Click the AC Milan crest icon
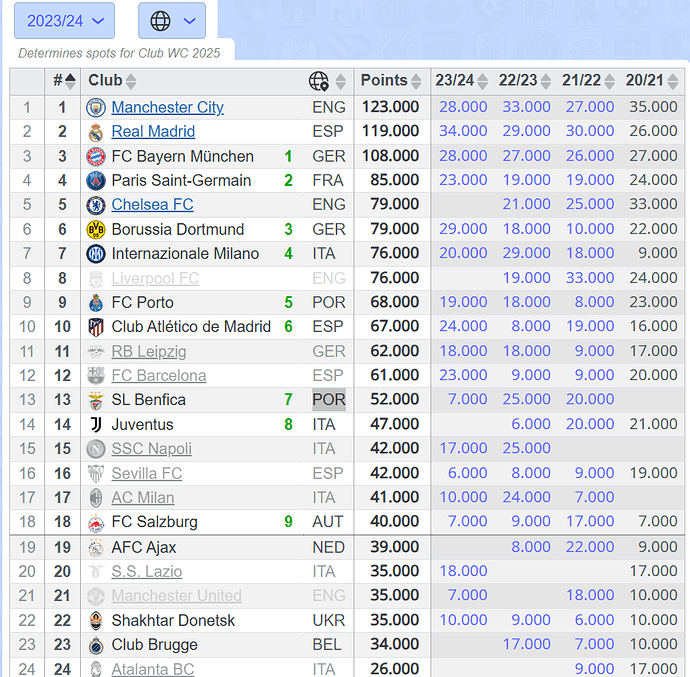This screenshot has height=677, width=690. pyautogui.click(x=96, y=498)
